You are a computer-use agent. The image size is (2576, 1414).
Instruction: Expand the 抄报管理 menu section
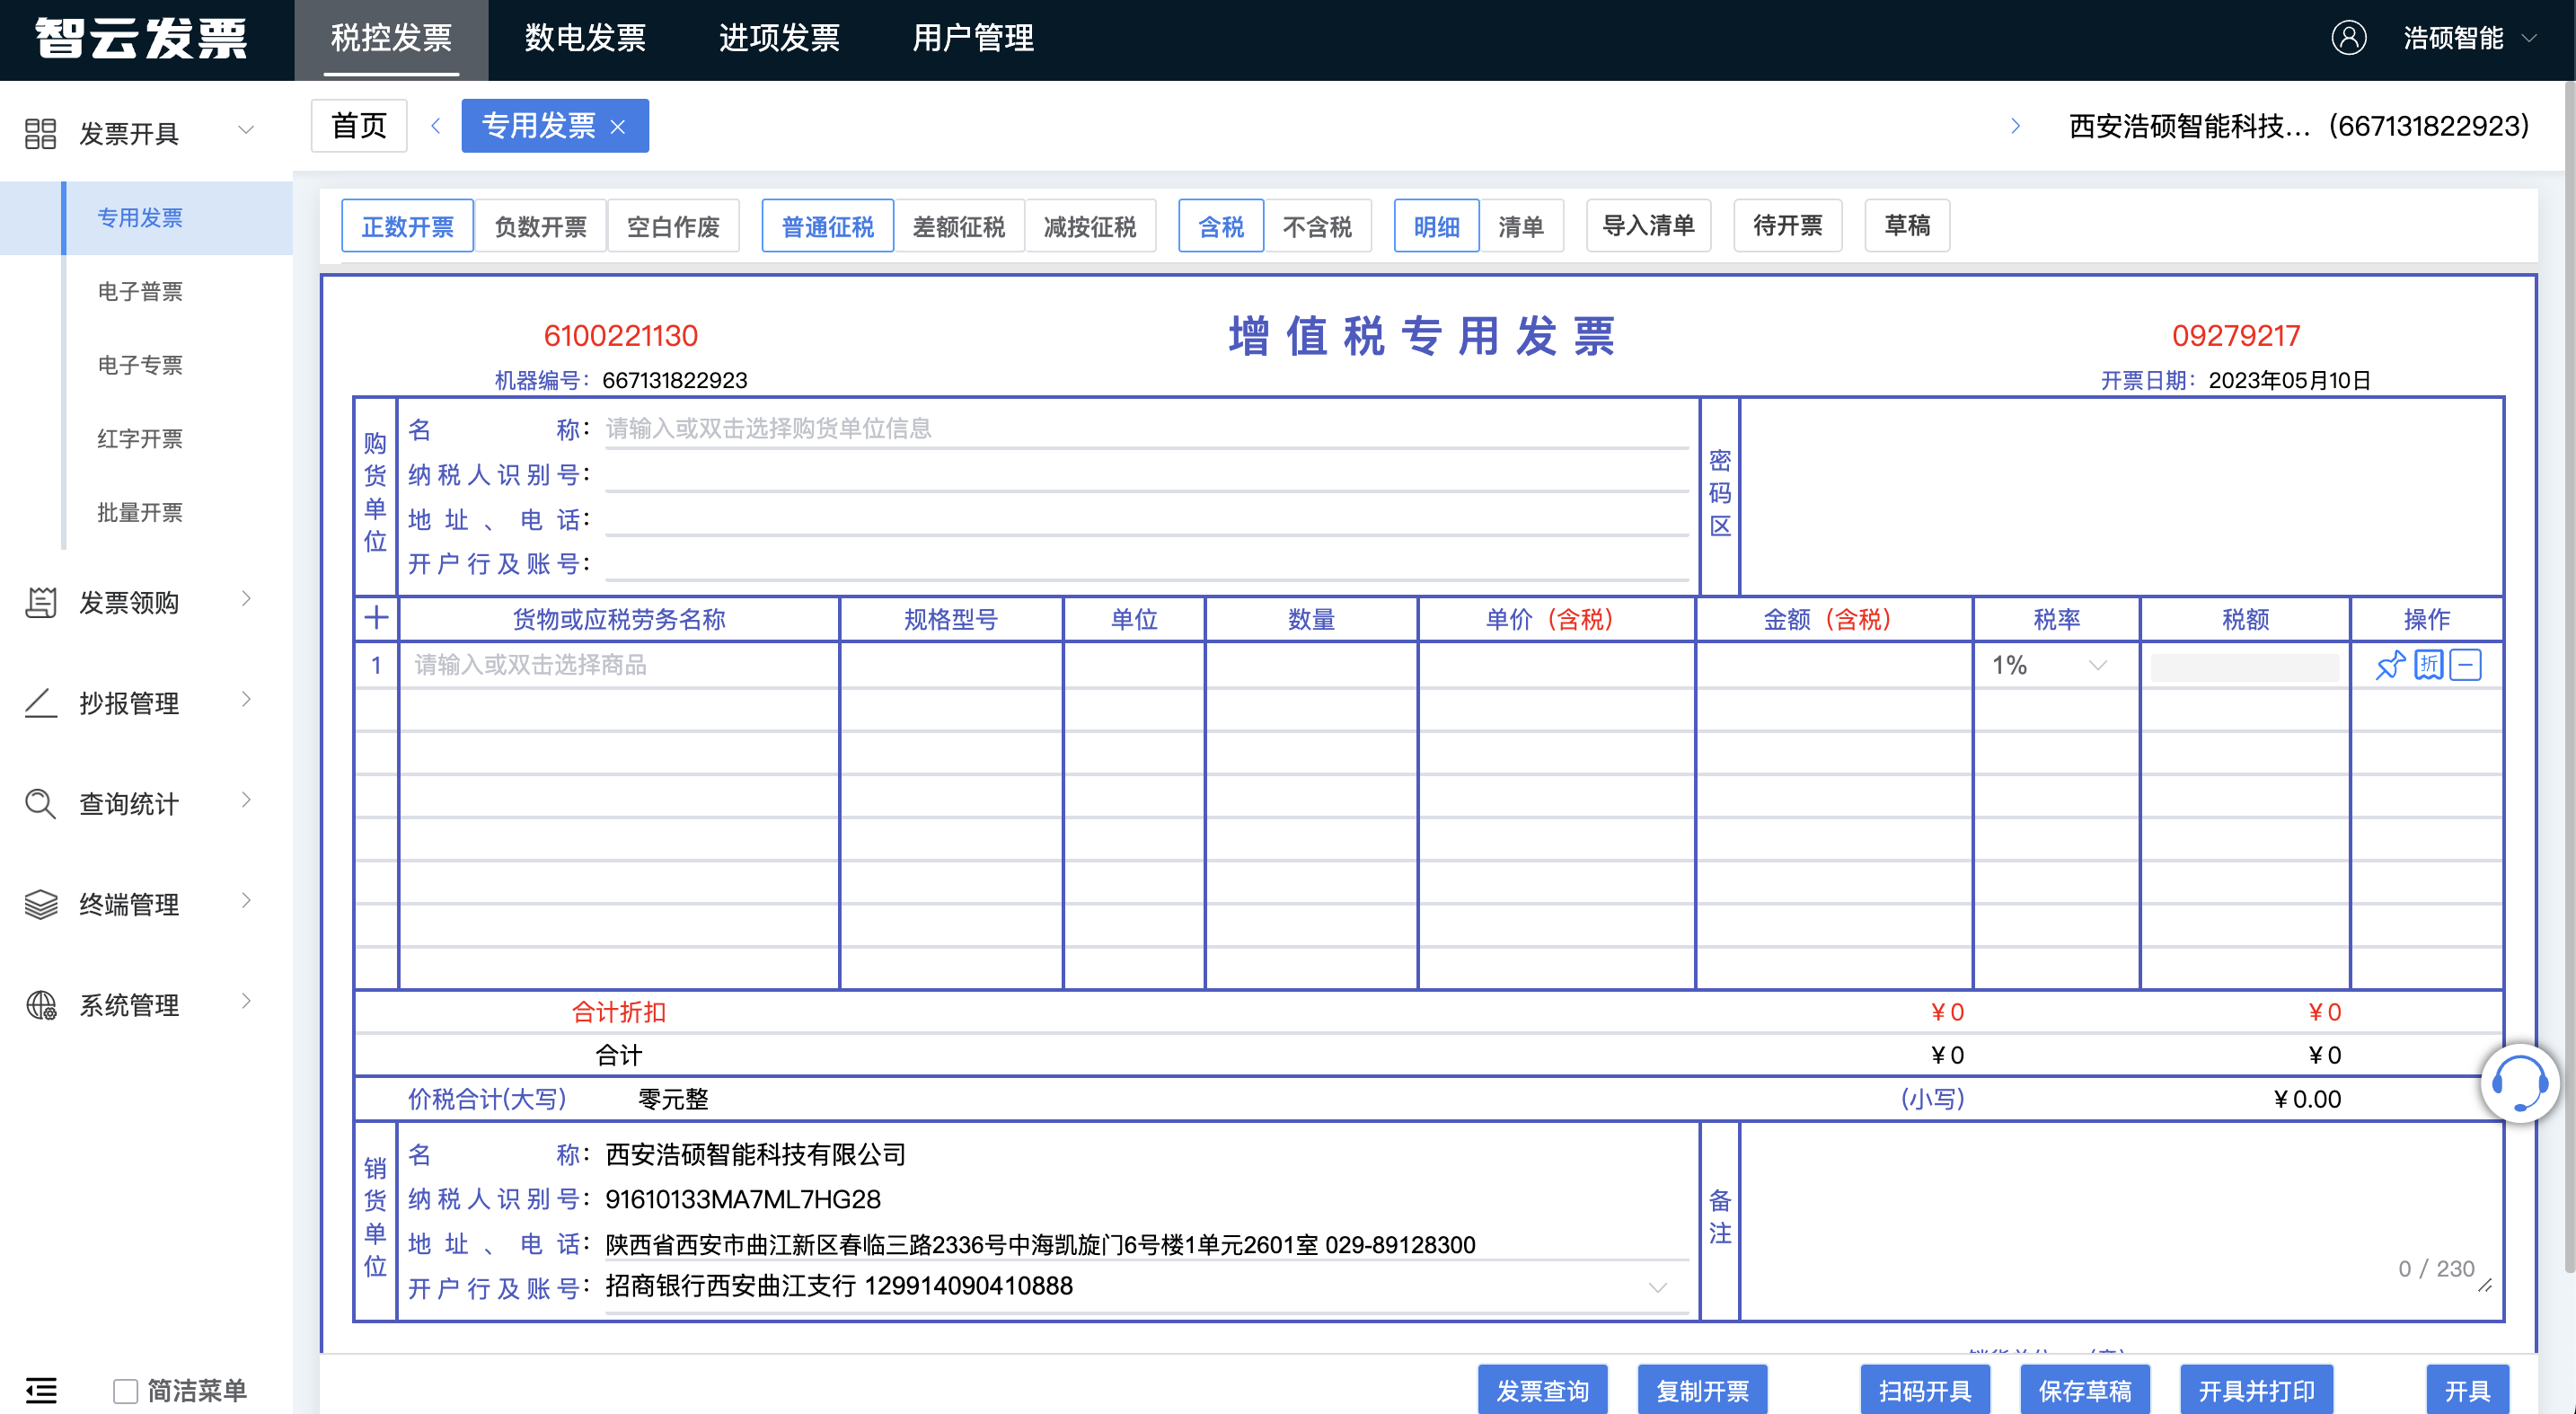pyautogui.click(x=246, y=700)
